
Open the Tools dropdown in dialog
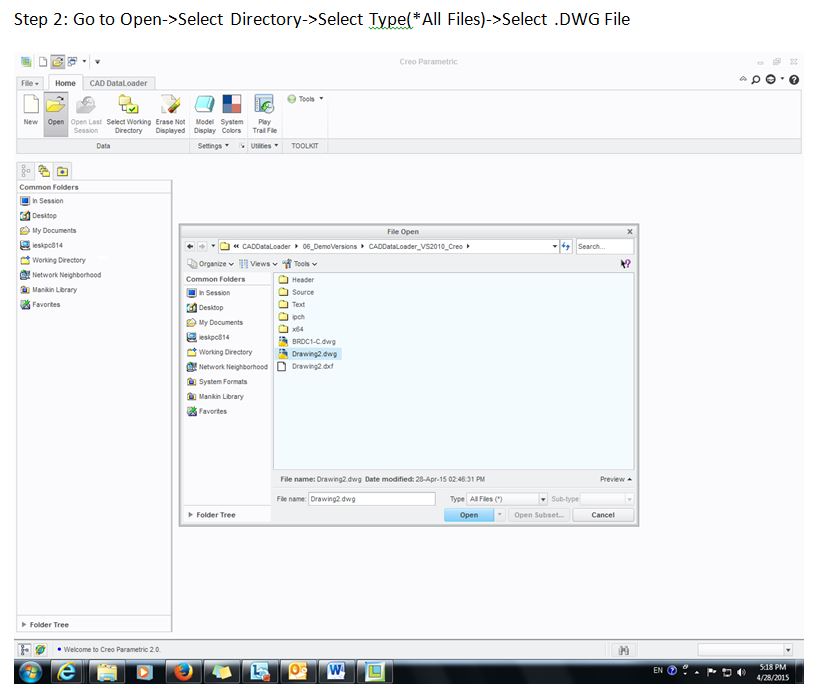coord(300,264)
